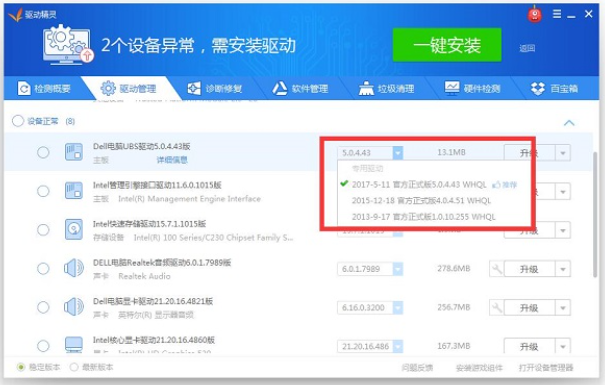Click the wrench icon beside Realtek audio driver
The height and width of the screenshot is (385, 605).
tap(497, 268)
